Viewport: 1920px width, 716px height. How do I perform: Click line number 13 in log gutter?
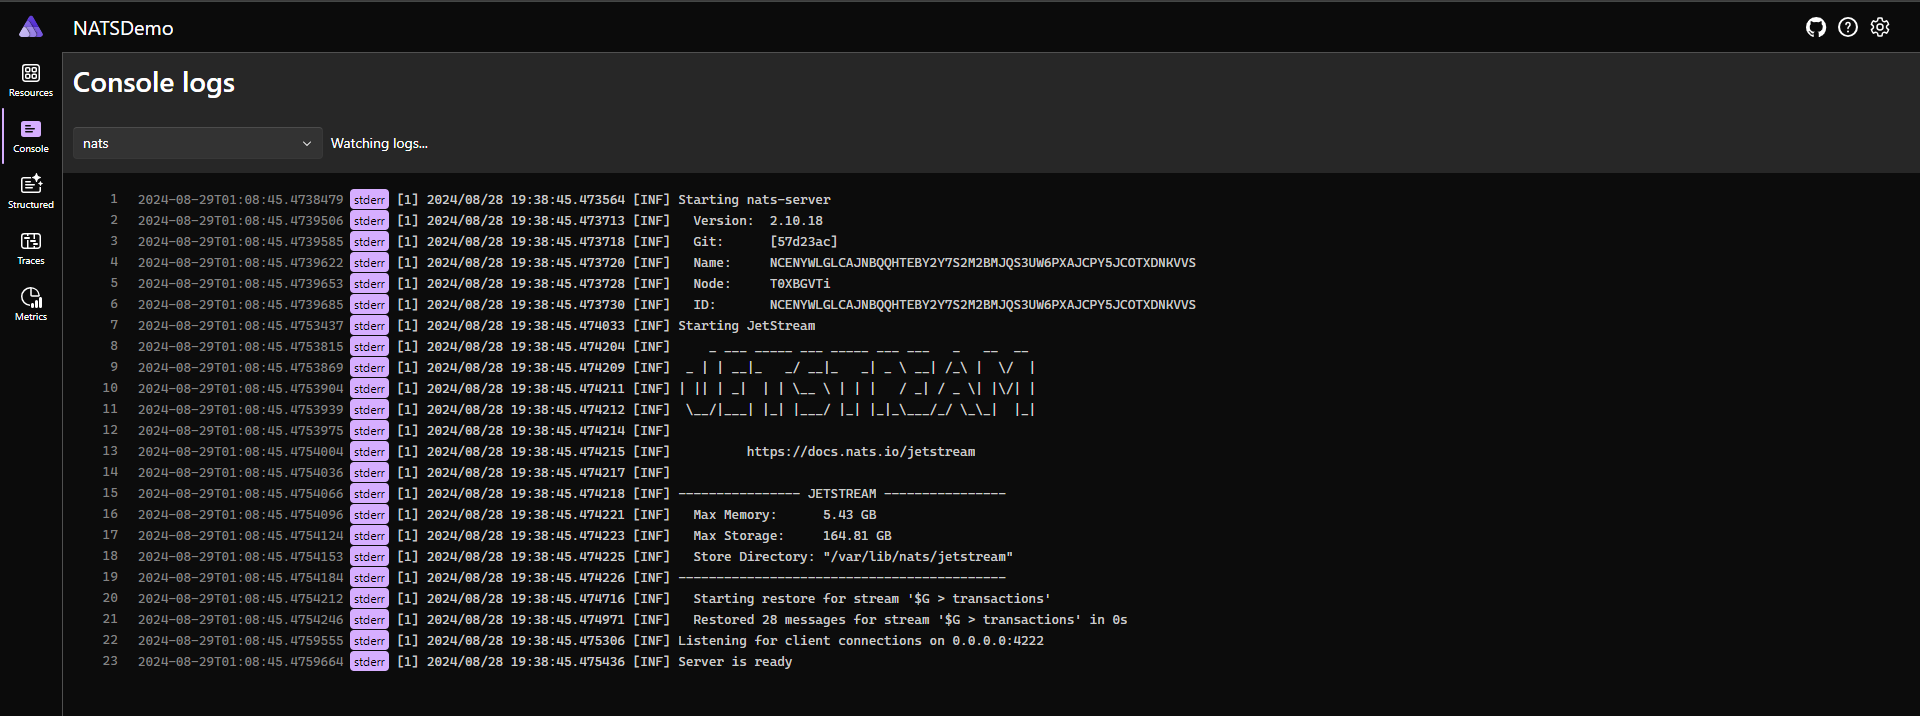110,451
